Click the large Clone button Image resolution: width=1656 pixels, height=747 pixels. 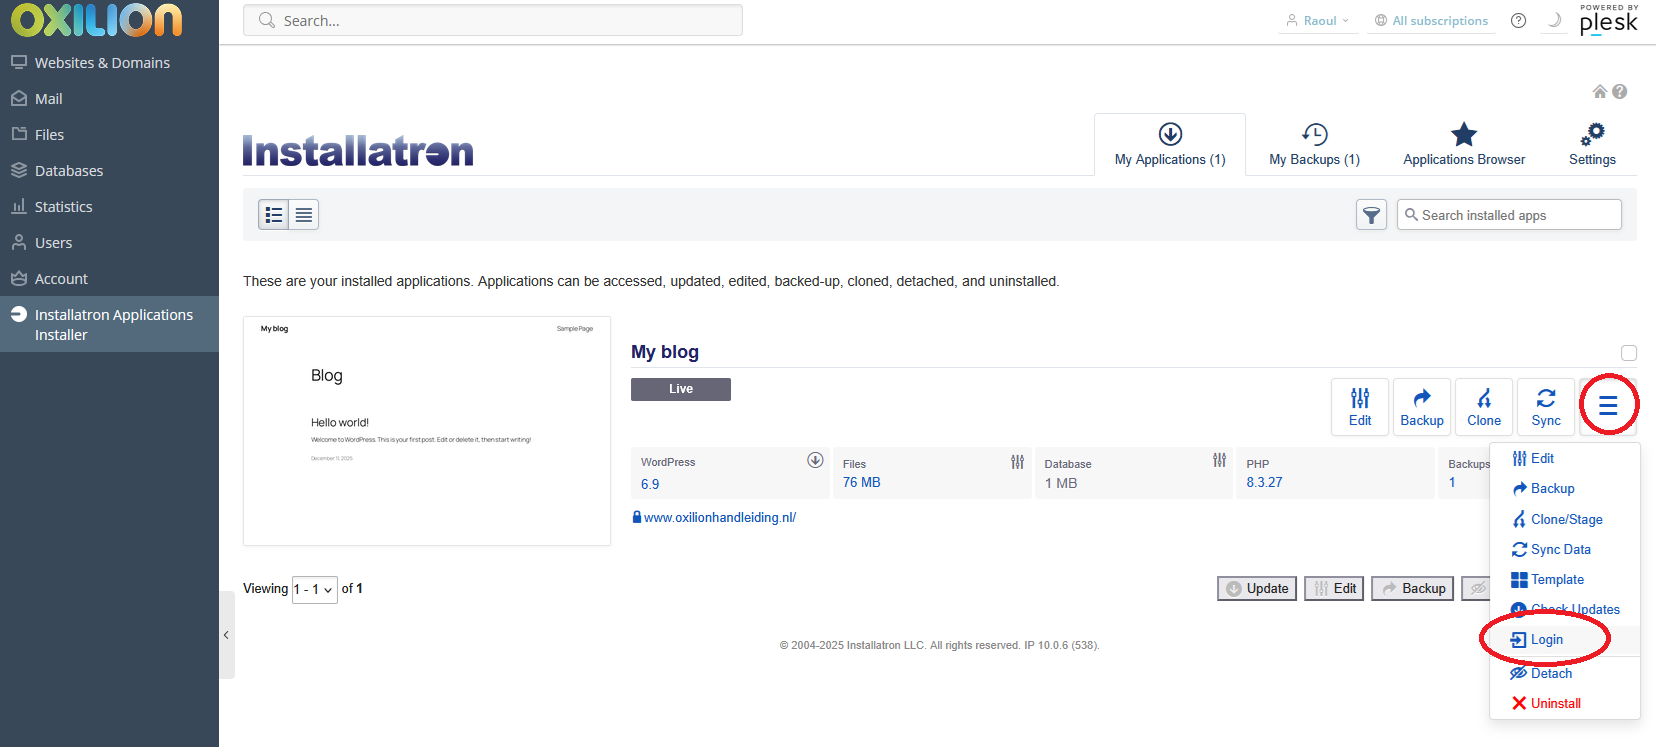(x=1484, y=407)
